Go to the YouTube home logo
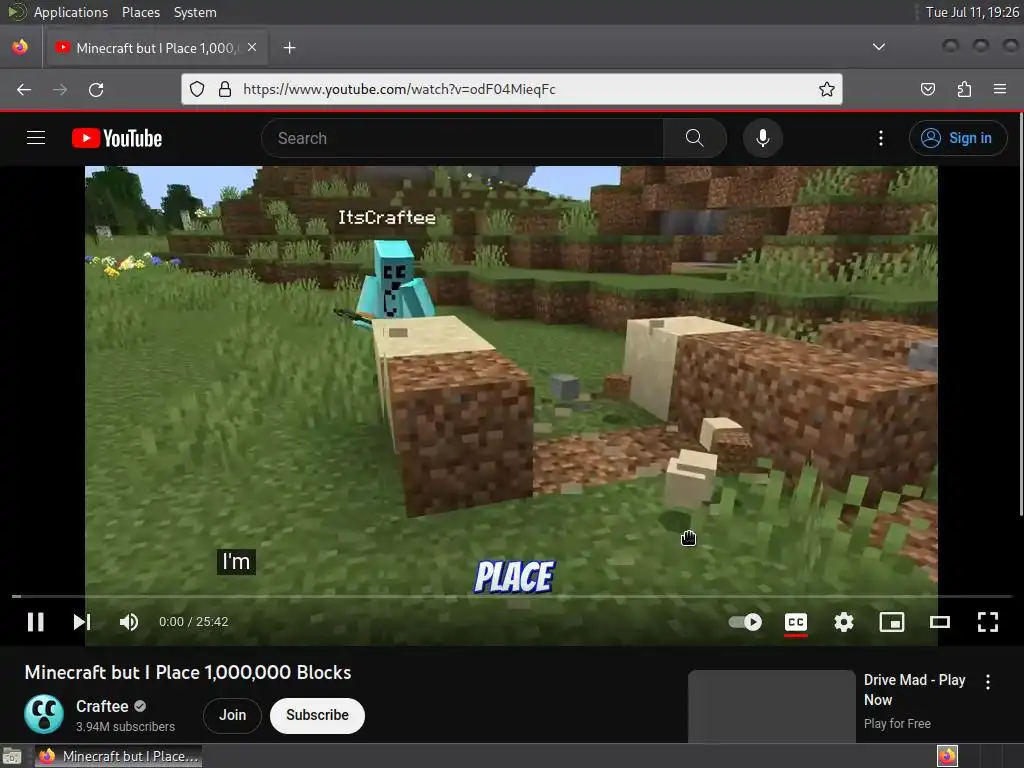This screenshot has height=768, width=1024. (x=117, y=138)
